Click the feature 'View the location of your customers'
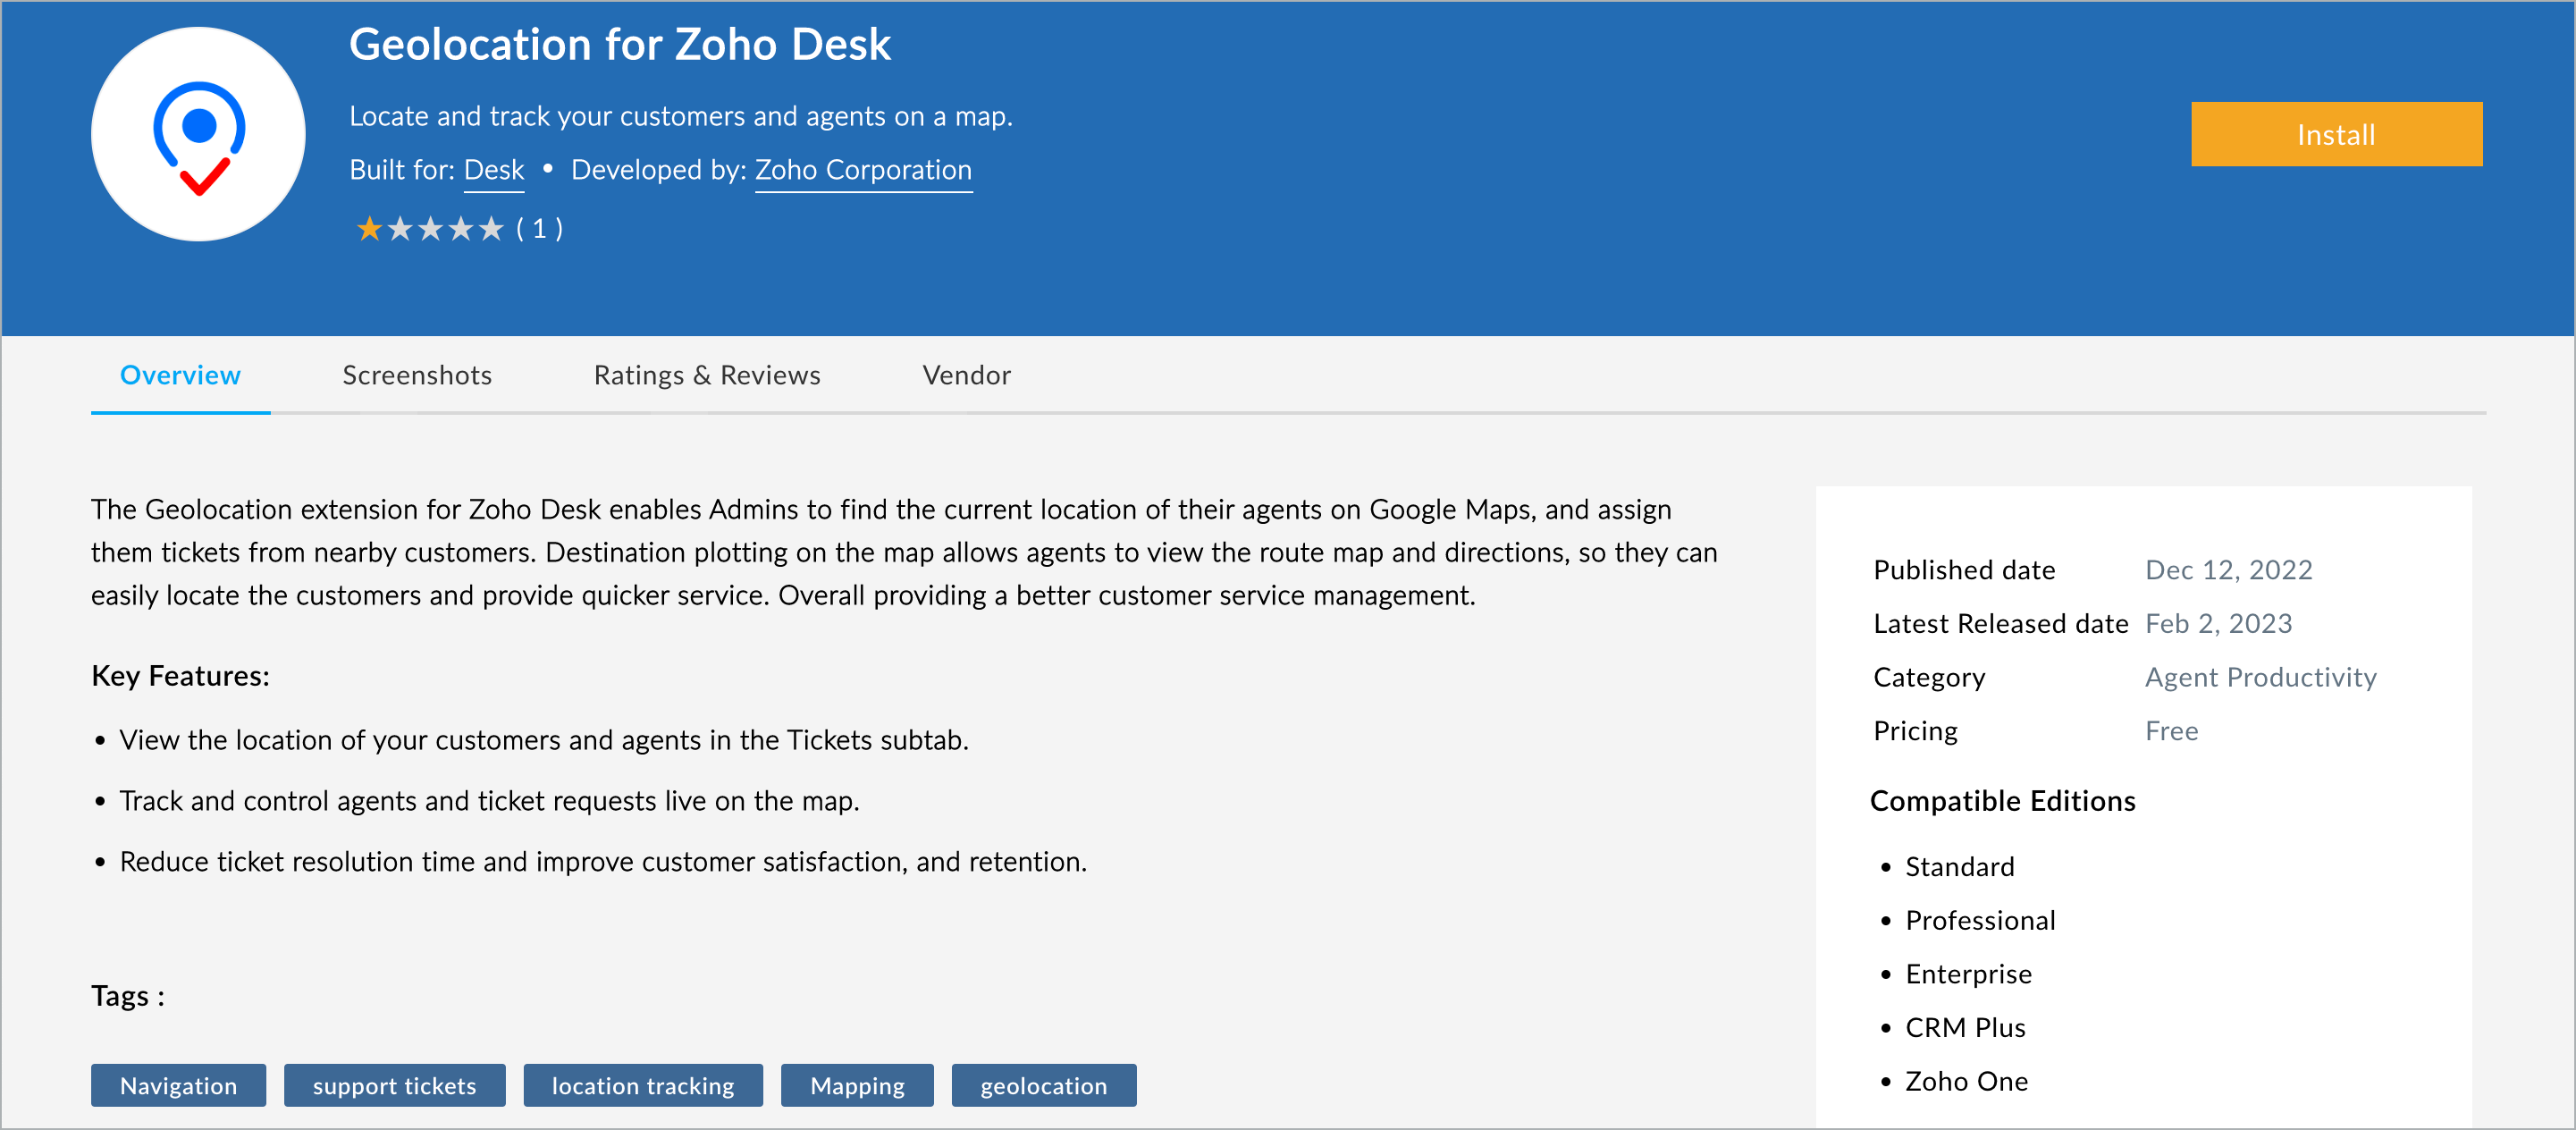The width and height of the screenshot is (2576, 1130). [x=544, y=740]
